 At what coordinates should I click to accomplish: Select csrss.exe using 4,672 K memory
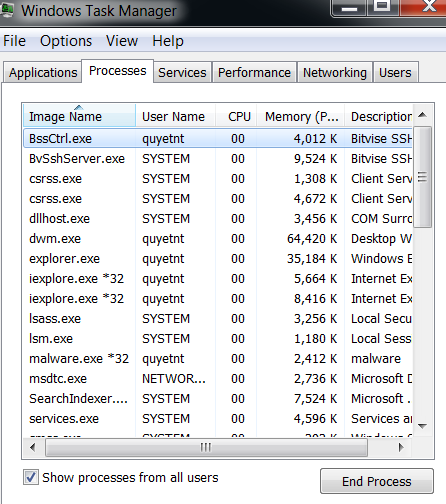pyautogui.click(x=218, y=199)
